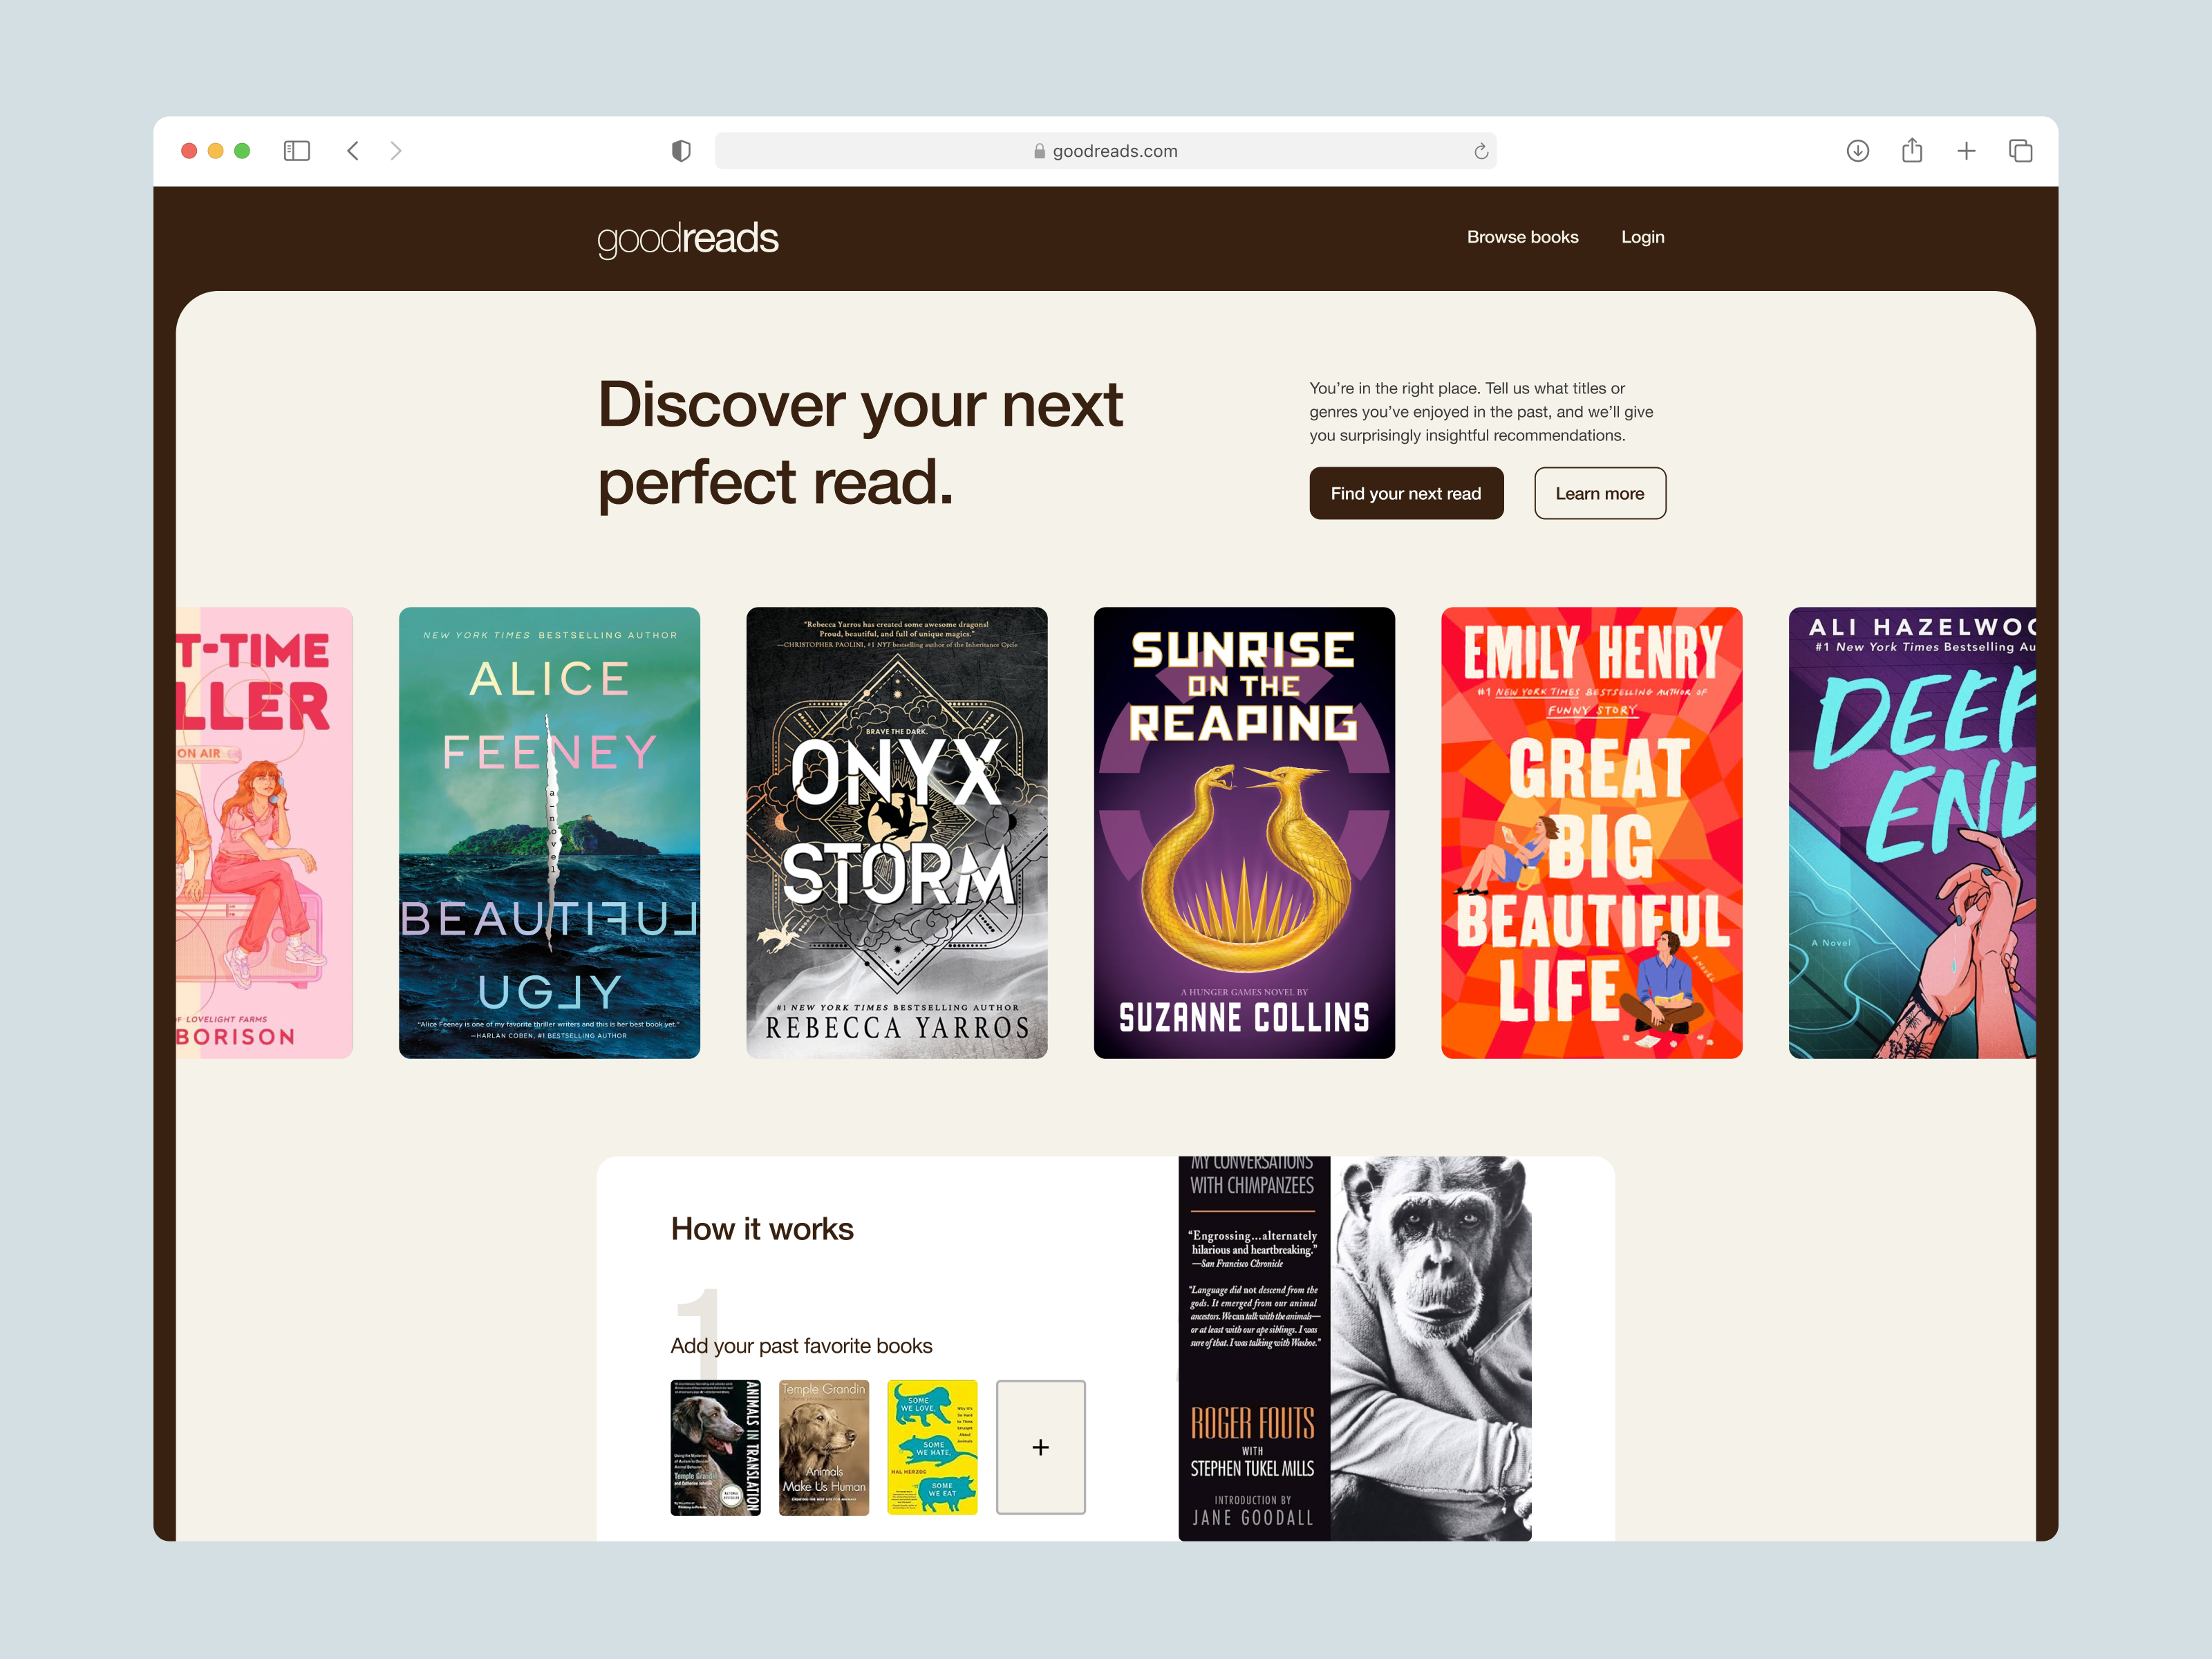Open the share sheet icon
Screen dimensions: 2212x1659
point(1912,151)
